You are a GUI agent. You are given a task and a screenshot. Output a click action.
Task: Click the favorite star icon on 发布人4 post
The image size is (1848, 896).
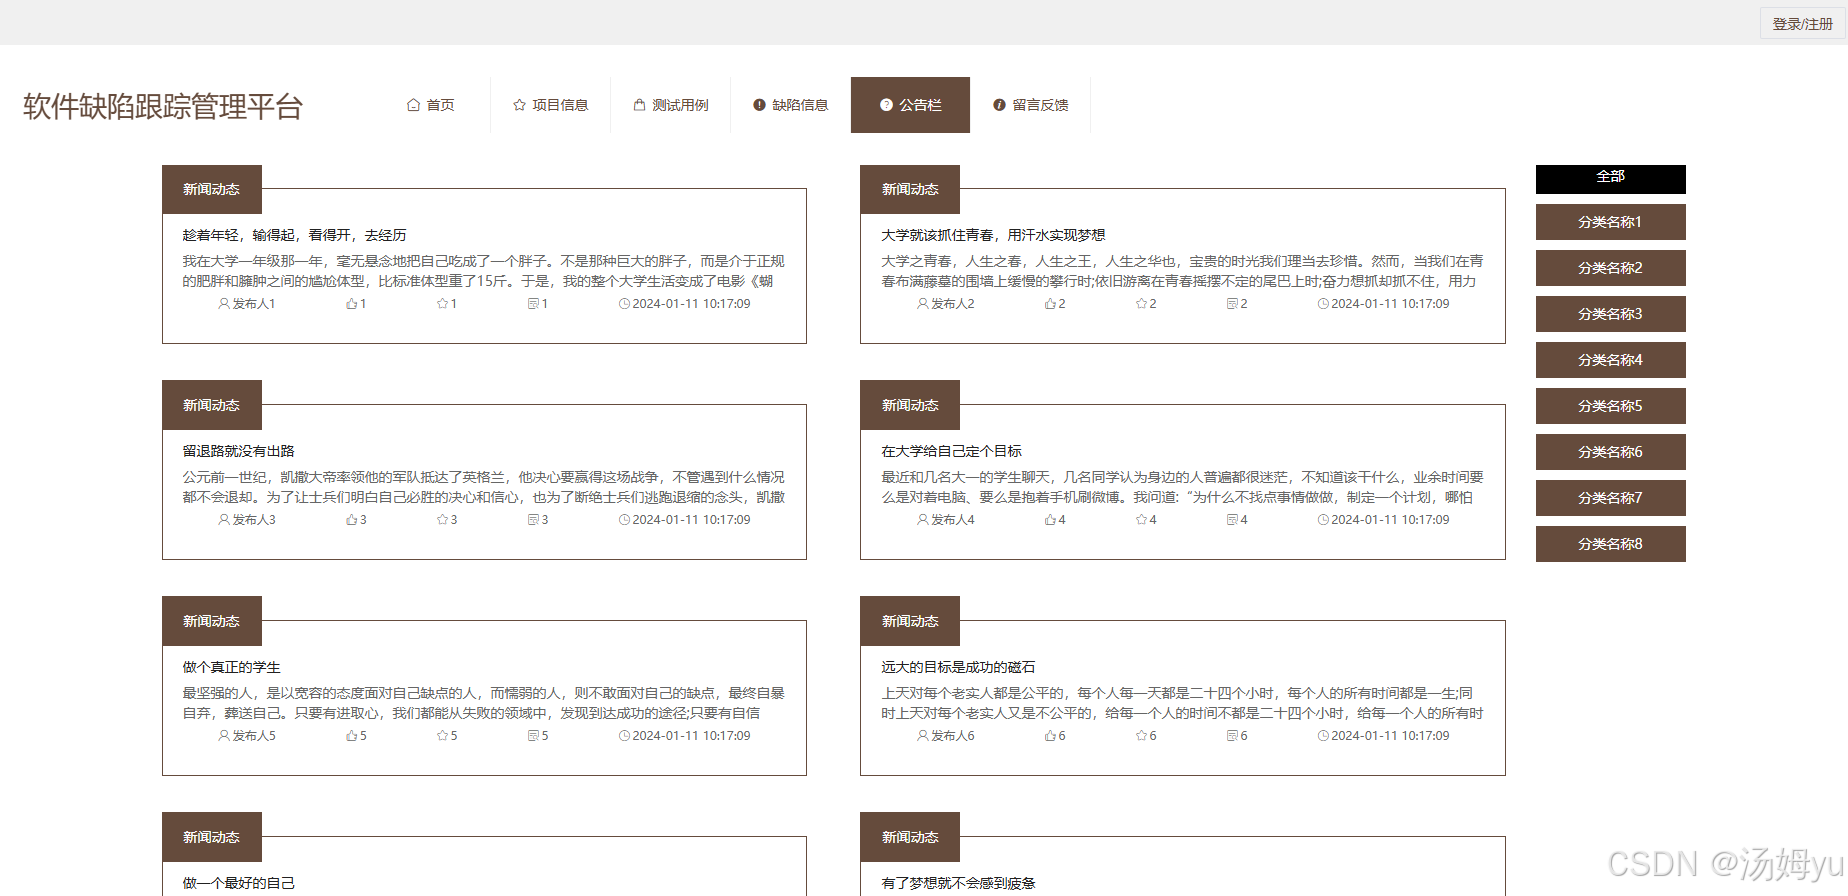click(x=1141, y=520)
